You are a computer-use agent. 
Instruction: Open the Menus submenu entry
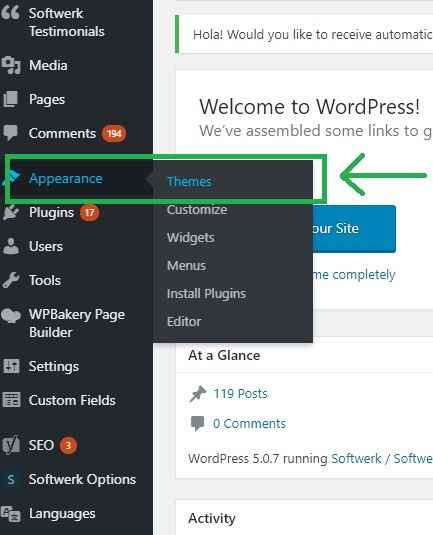186,265
